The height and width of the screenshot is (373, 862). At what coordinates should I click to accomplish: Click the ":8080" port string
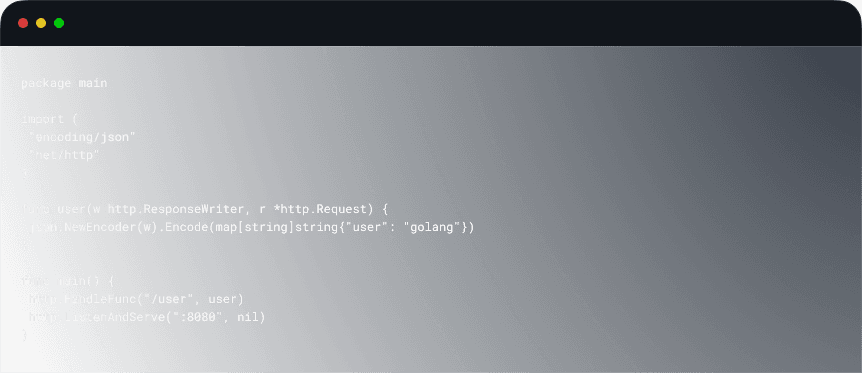tap(195, 317)
